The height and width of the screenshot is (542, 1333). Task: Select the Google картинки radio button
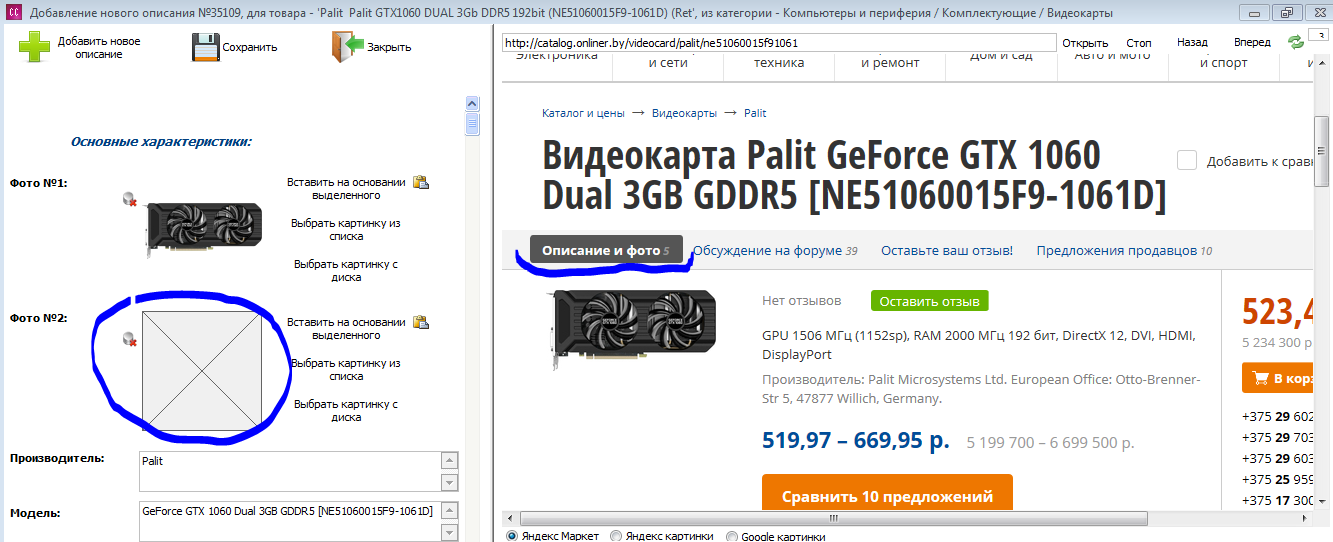pos(732,537)
